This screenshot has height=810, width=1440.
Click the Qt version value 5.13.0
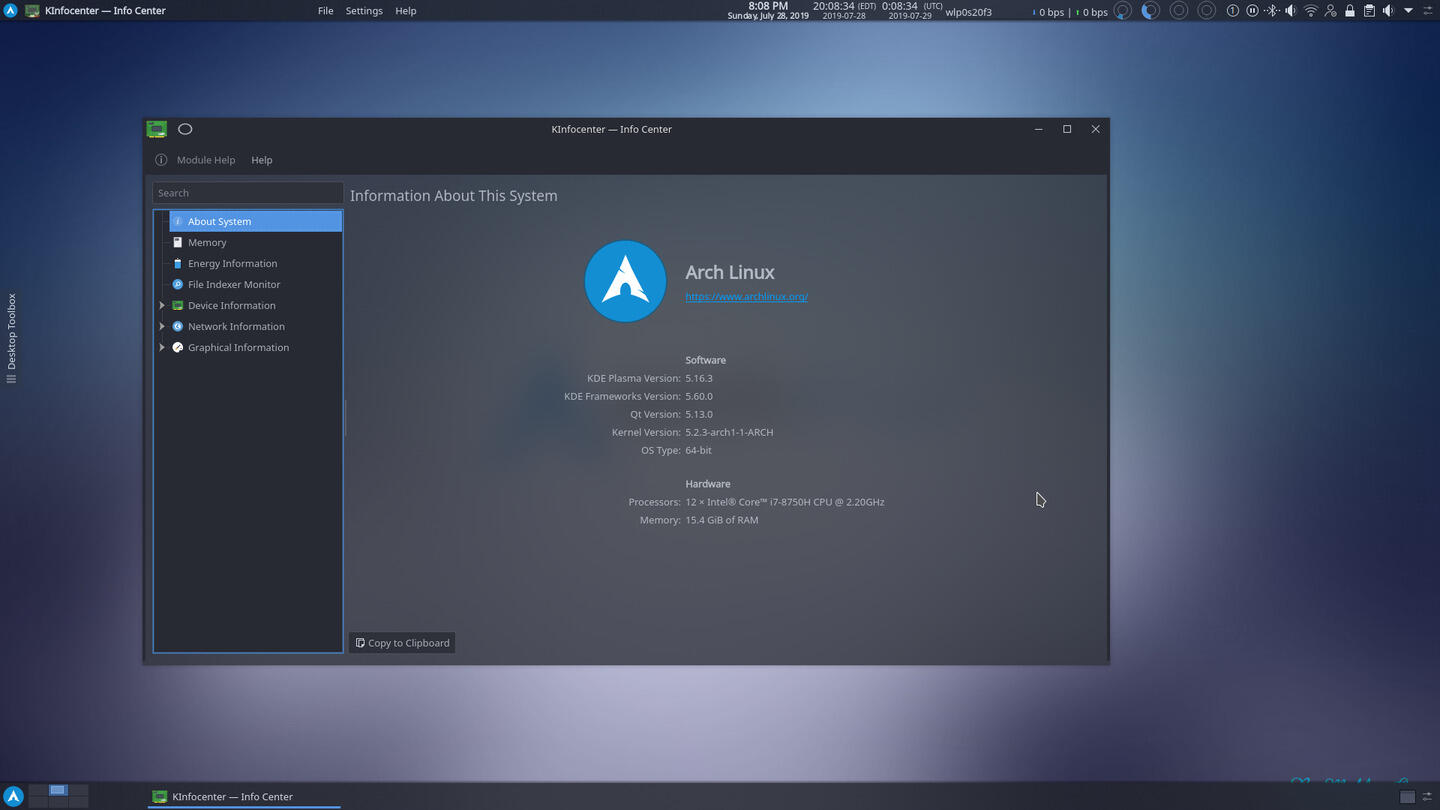pos(699,414)
